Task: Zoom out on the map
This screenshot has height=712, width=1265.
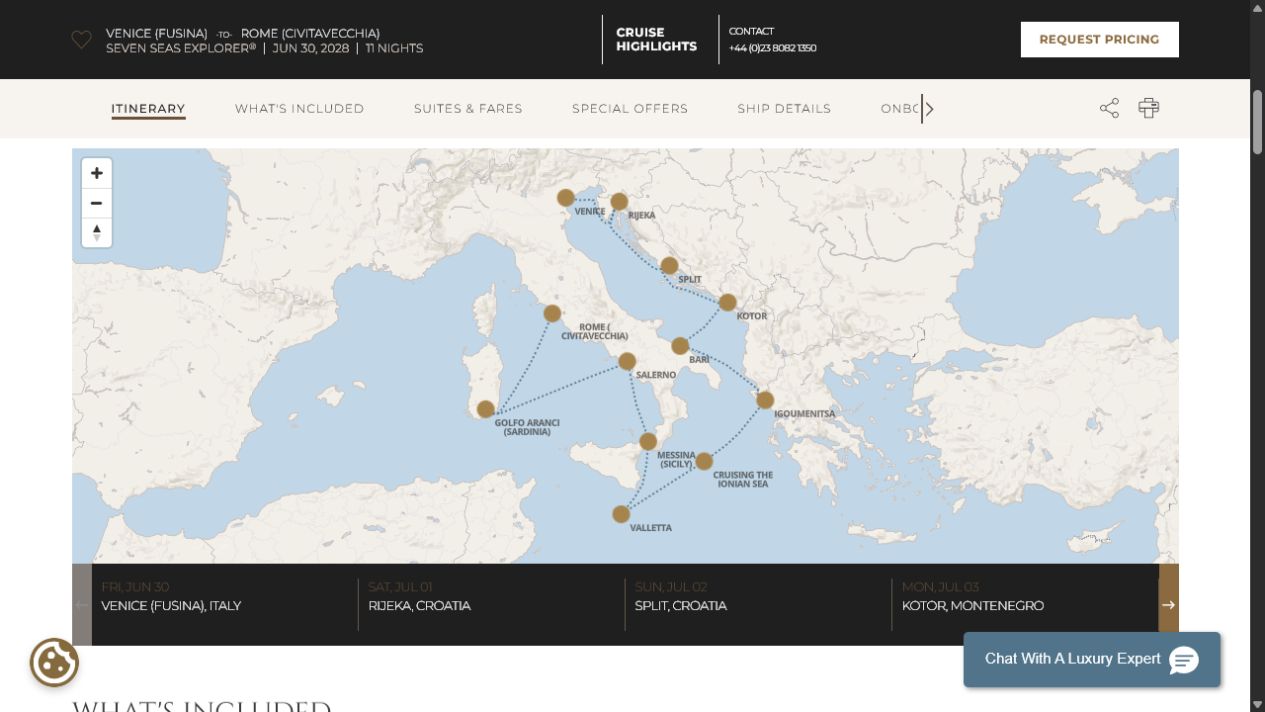Action: coord(96,203)
